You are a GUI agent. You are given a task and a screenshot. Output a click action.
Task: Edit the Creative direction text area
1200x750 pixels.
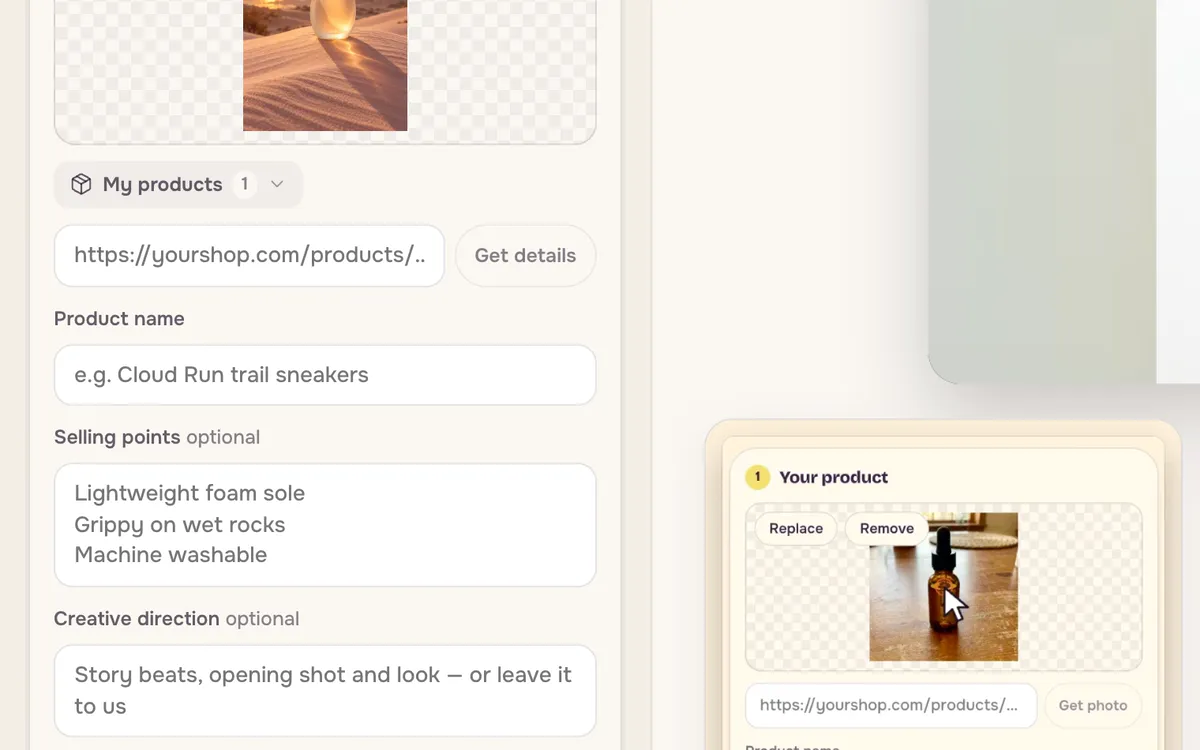click(x=325, y=690)
